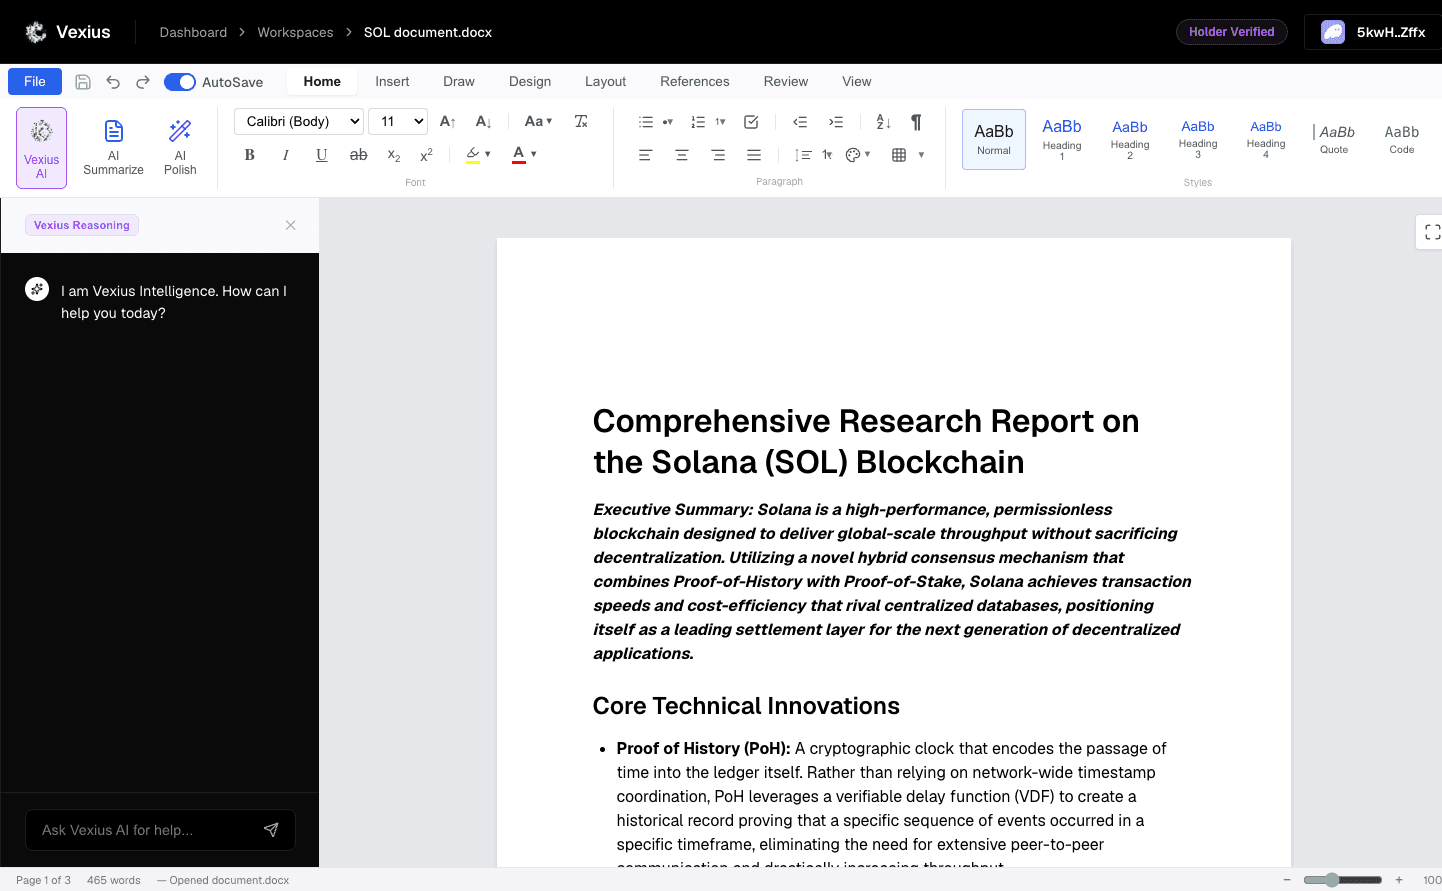The width and height of the screenshot is (1442, 891).
Task: Toggle italic formatting
Action: (x=286, y=155)
